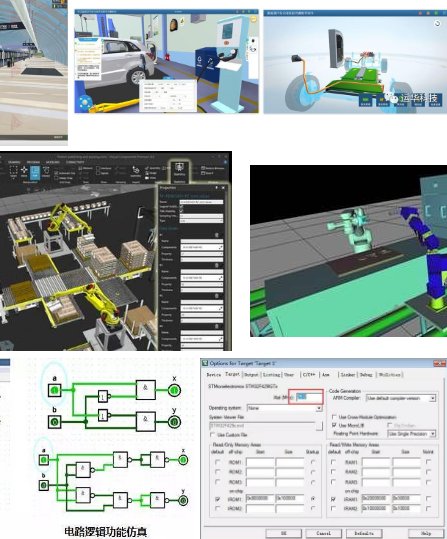Toggle the Signals checkbox in Show group
447x539 pixels.
98,173
